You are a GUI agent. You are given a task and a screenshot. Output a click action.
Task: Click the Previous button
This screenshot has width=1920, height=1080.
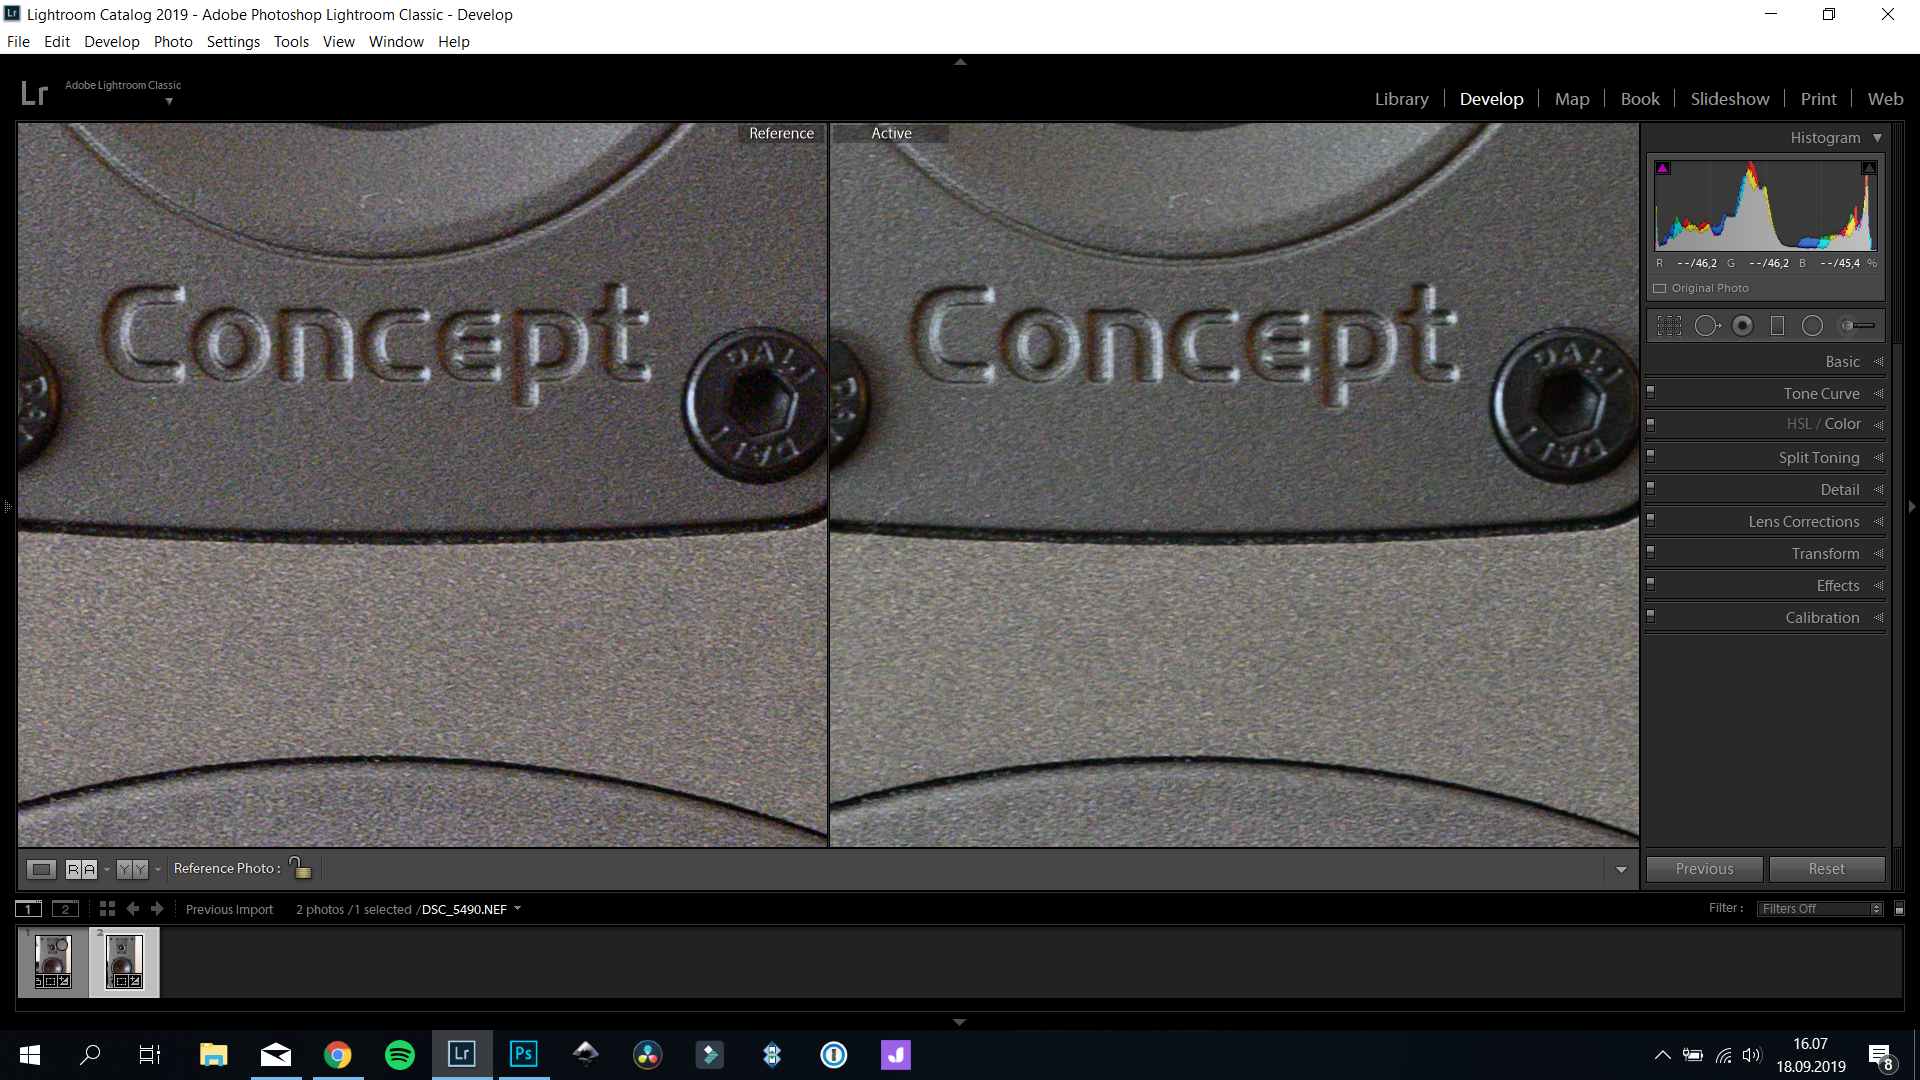[1704, 869]
